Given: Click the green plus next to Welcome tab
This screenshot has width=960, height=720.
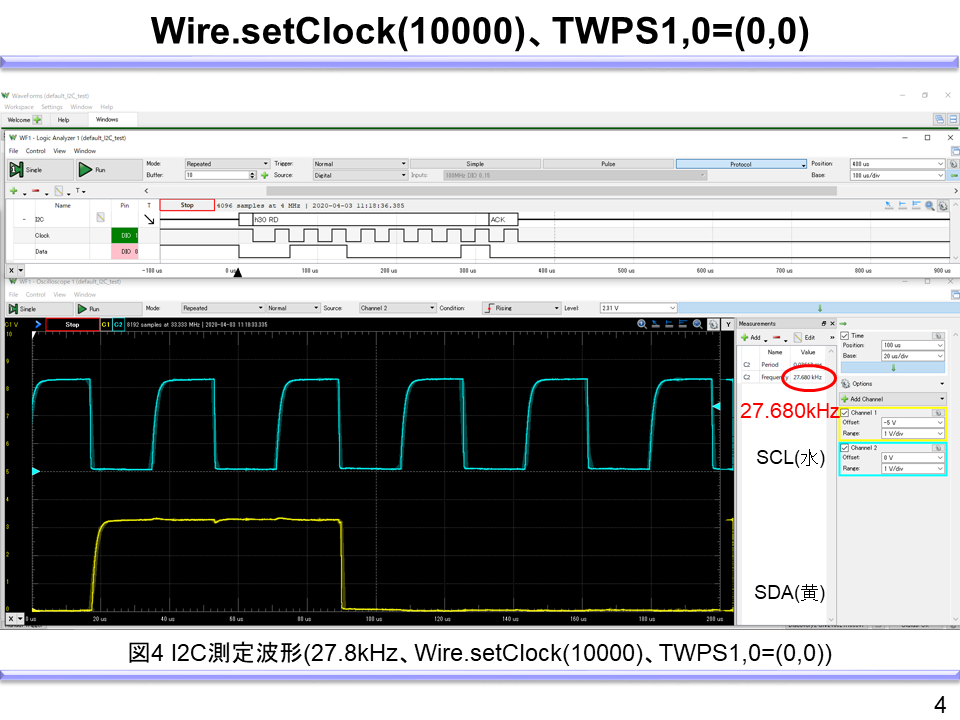Looking at the screenshot, I should 39,119.
